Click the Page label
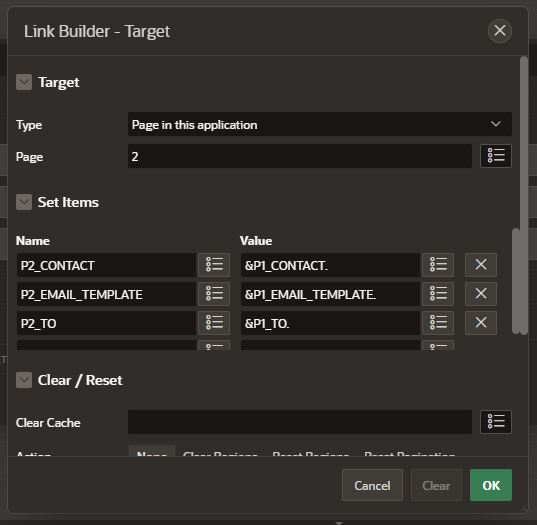This screenshot has width=537, height=525. coord(29,157)
